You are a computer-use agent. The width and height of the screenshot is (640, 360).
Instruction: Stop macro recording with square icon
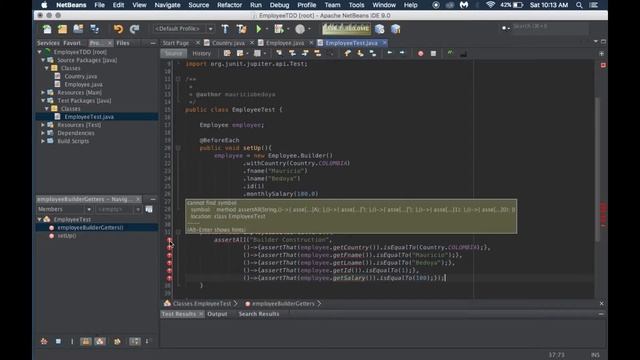[433, 53]
